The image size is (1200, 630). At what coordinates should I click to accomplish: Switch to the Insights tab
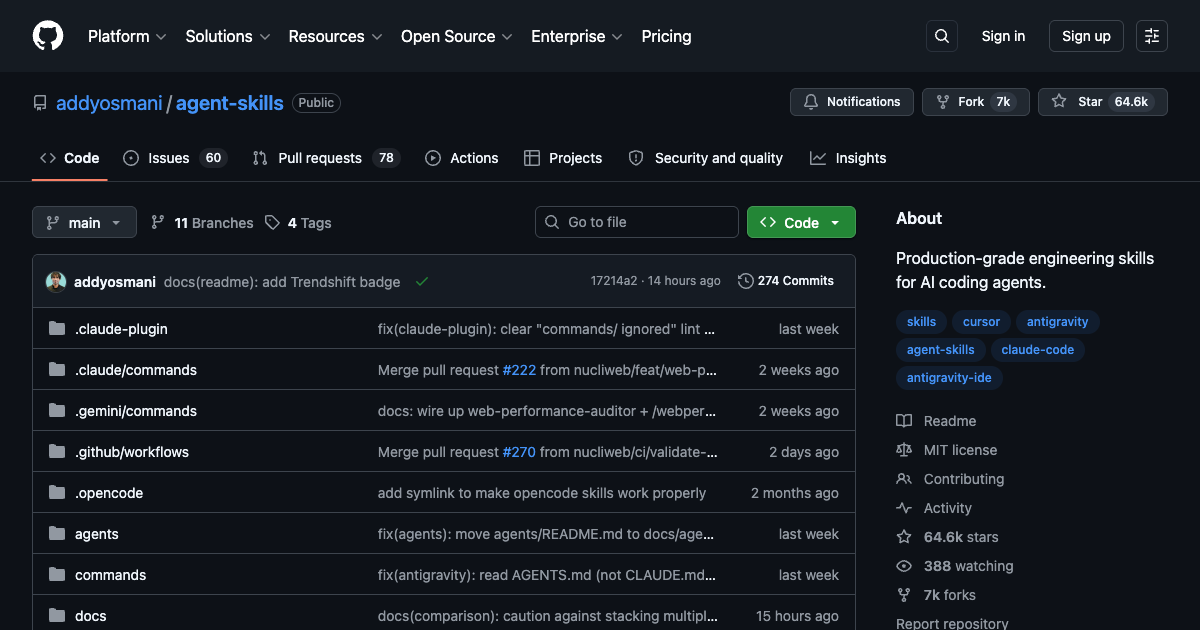848,158
